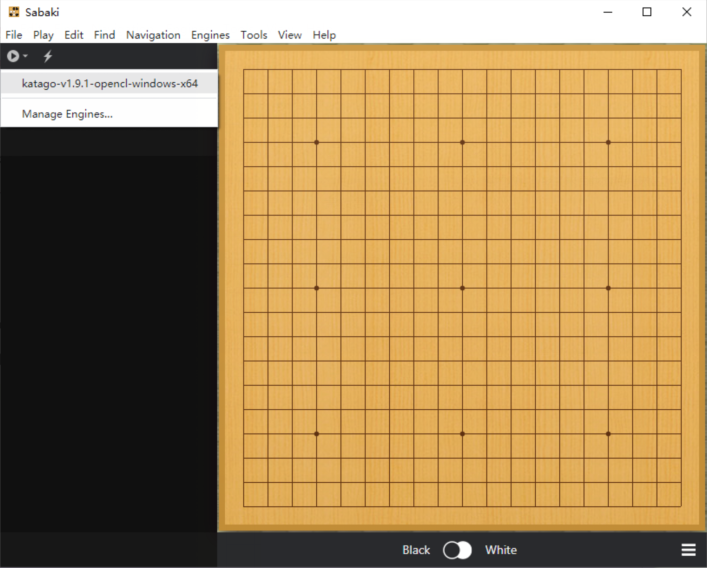This screenshot has width=707, height=568.
Task: Maximize the Sabaki window
Action: 647,12
